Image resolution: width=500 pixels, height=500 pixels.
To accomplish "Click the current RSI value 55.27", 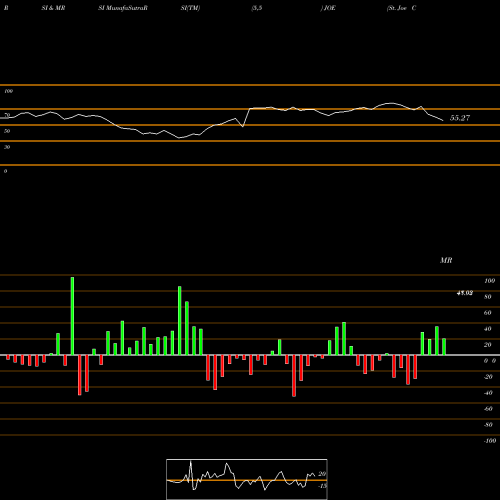I will 460,118.
